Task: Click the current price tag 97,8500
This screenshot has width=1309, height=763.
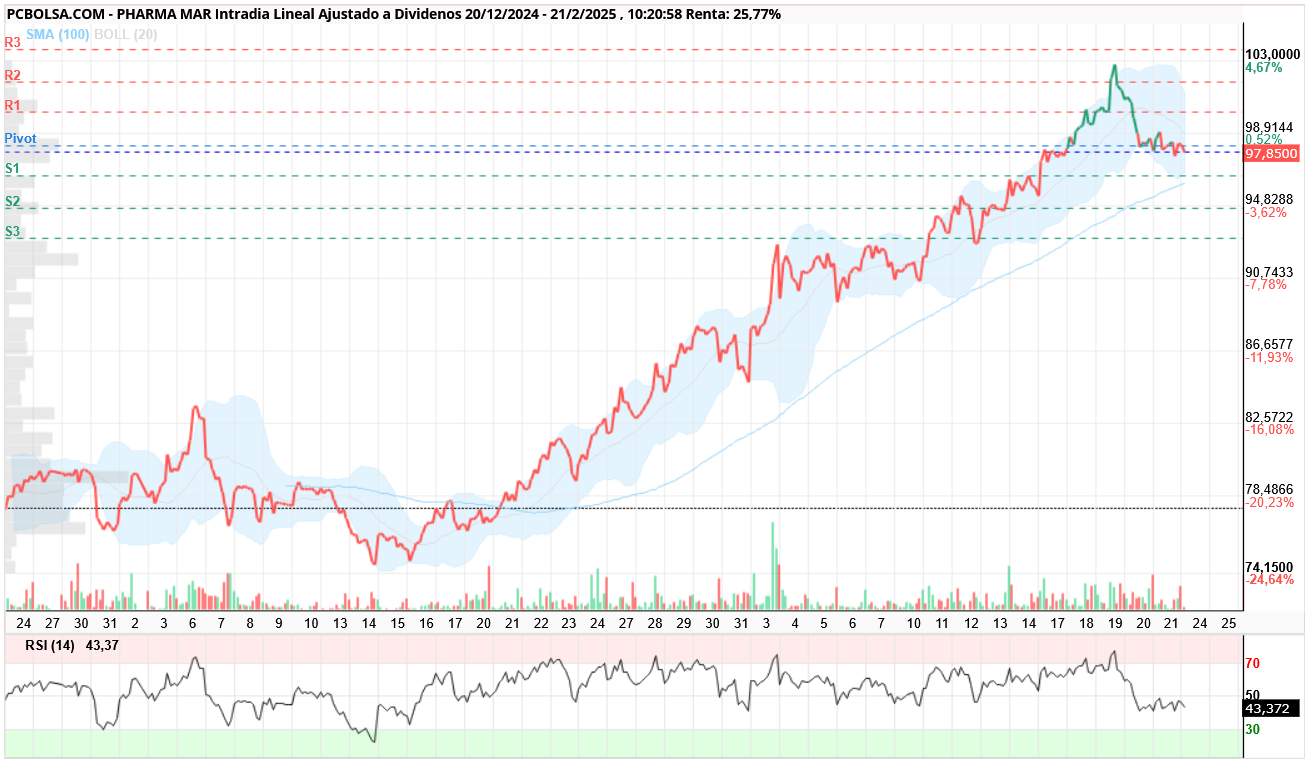Action: click(1271, 154)
